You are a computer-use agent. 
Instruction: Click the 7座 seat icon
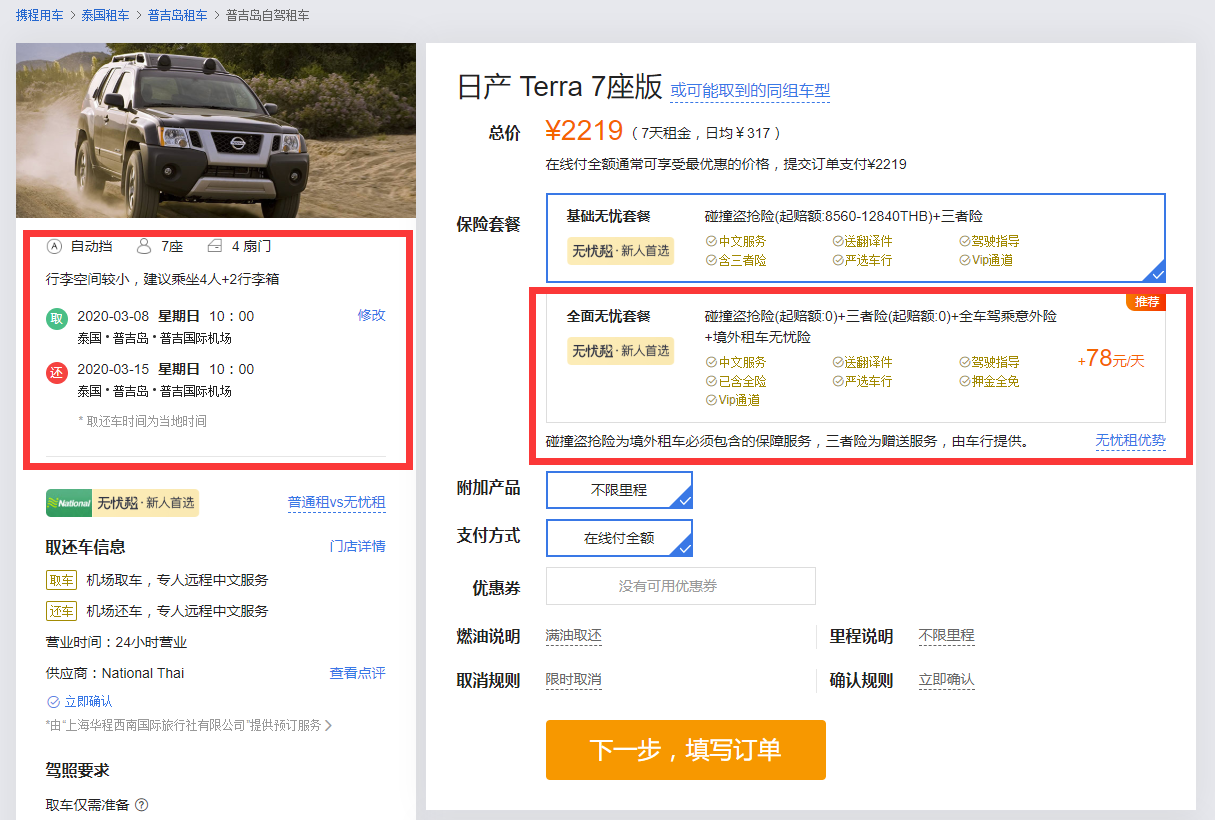(144, 246)
